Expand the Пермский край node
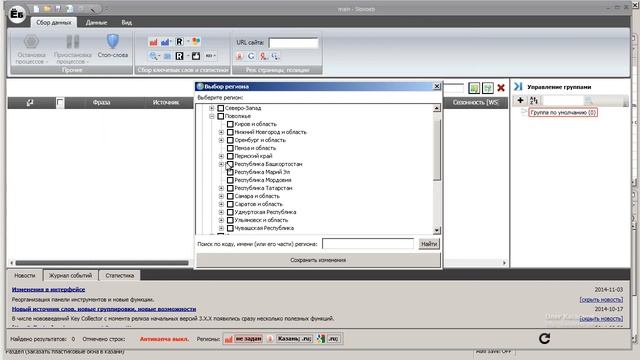 [x=221, y=156]
